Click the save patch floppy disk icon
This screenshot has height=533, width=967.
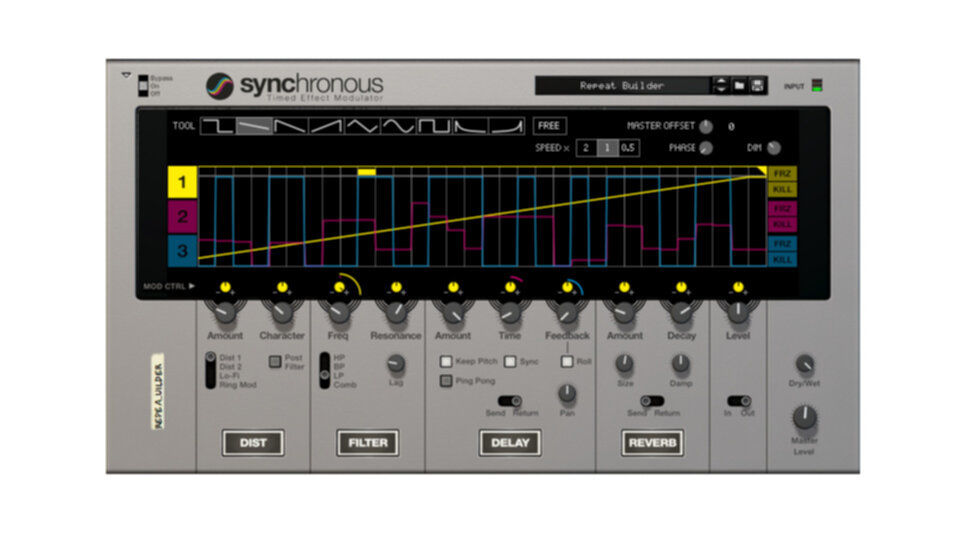[x=757, y=86]
